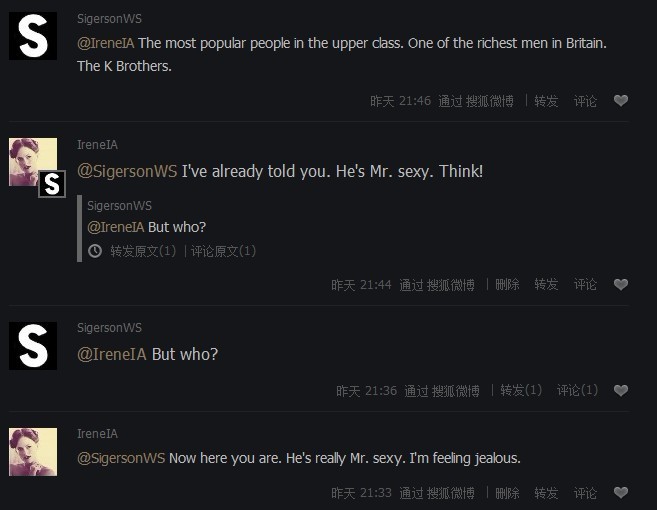Click 评论原文(1) in quoted post
Image resolution: width=657 pixels, height=510 pixels.
pos(224,251)
